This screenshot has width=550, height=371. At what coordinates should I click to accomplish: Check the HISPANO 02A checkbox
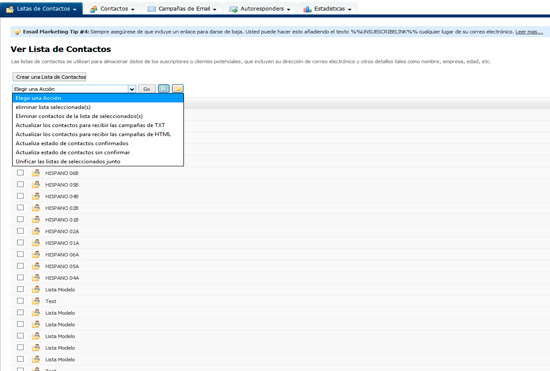point(20,231)
